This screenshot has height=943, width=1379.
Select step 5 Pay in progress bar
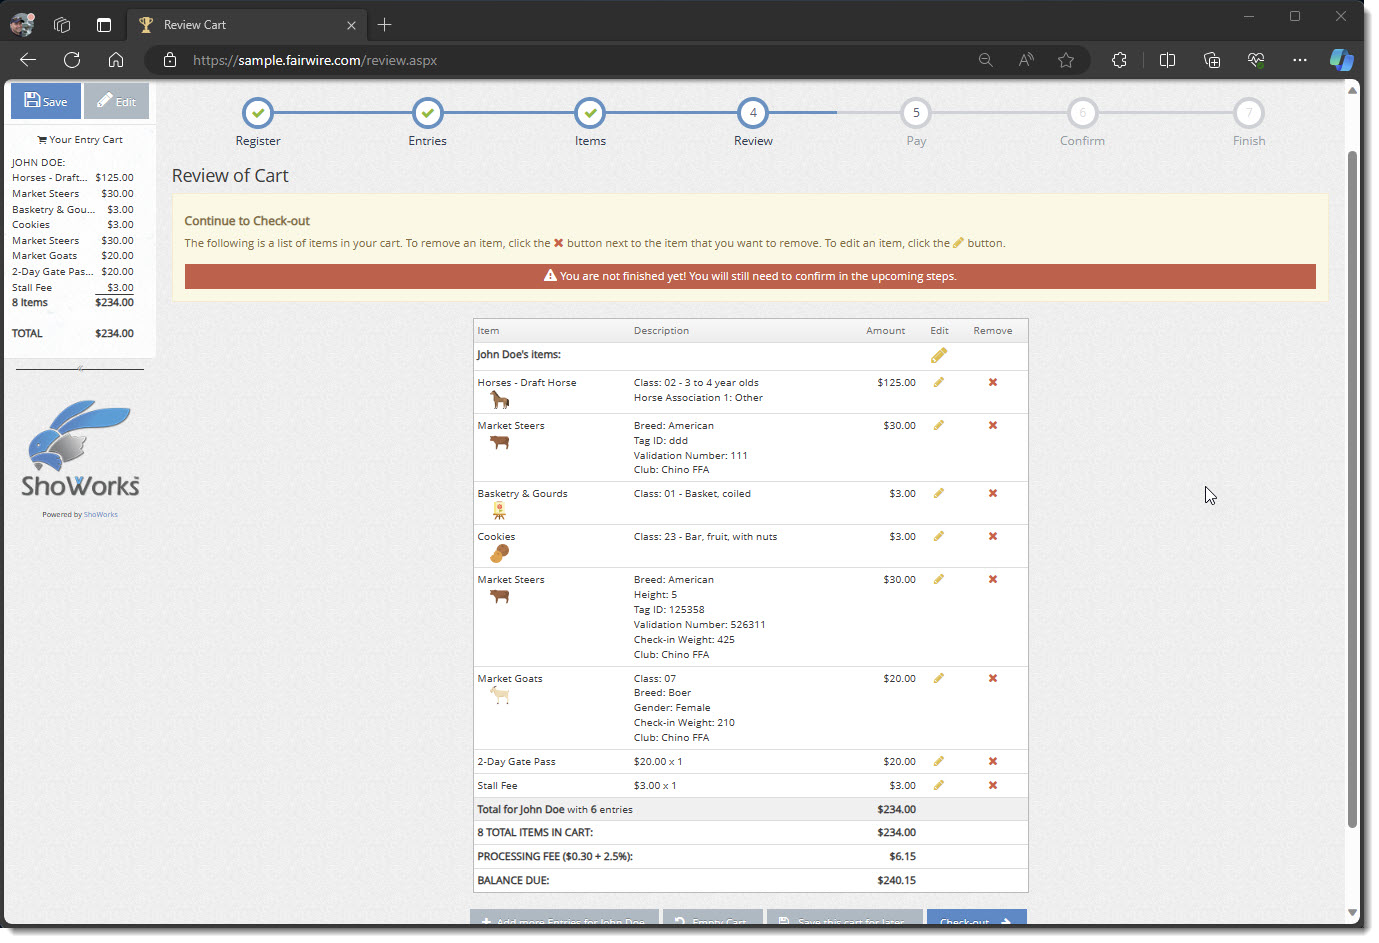coord(915,113)
